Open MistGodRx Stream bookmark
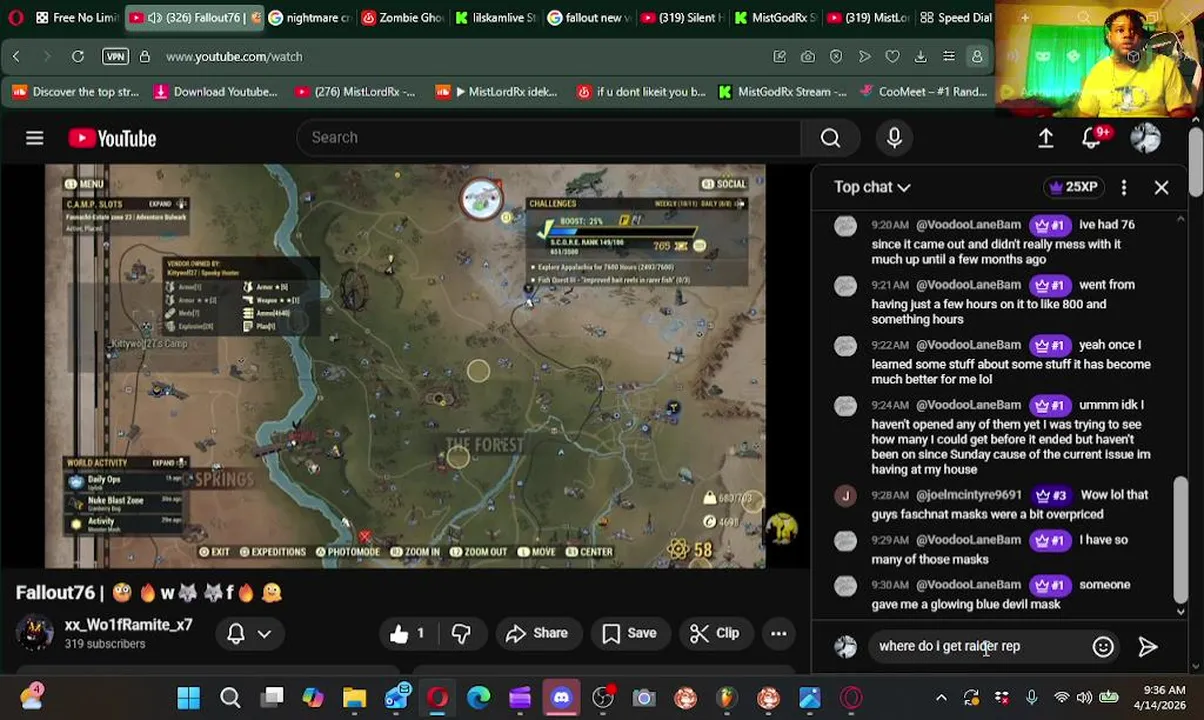The height and width of the screenshot is (720, 1204). coord(781,92)
